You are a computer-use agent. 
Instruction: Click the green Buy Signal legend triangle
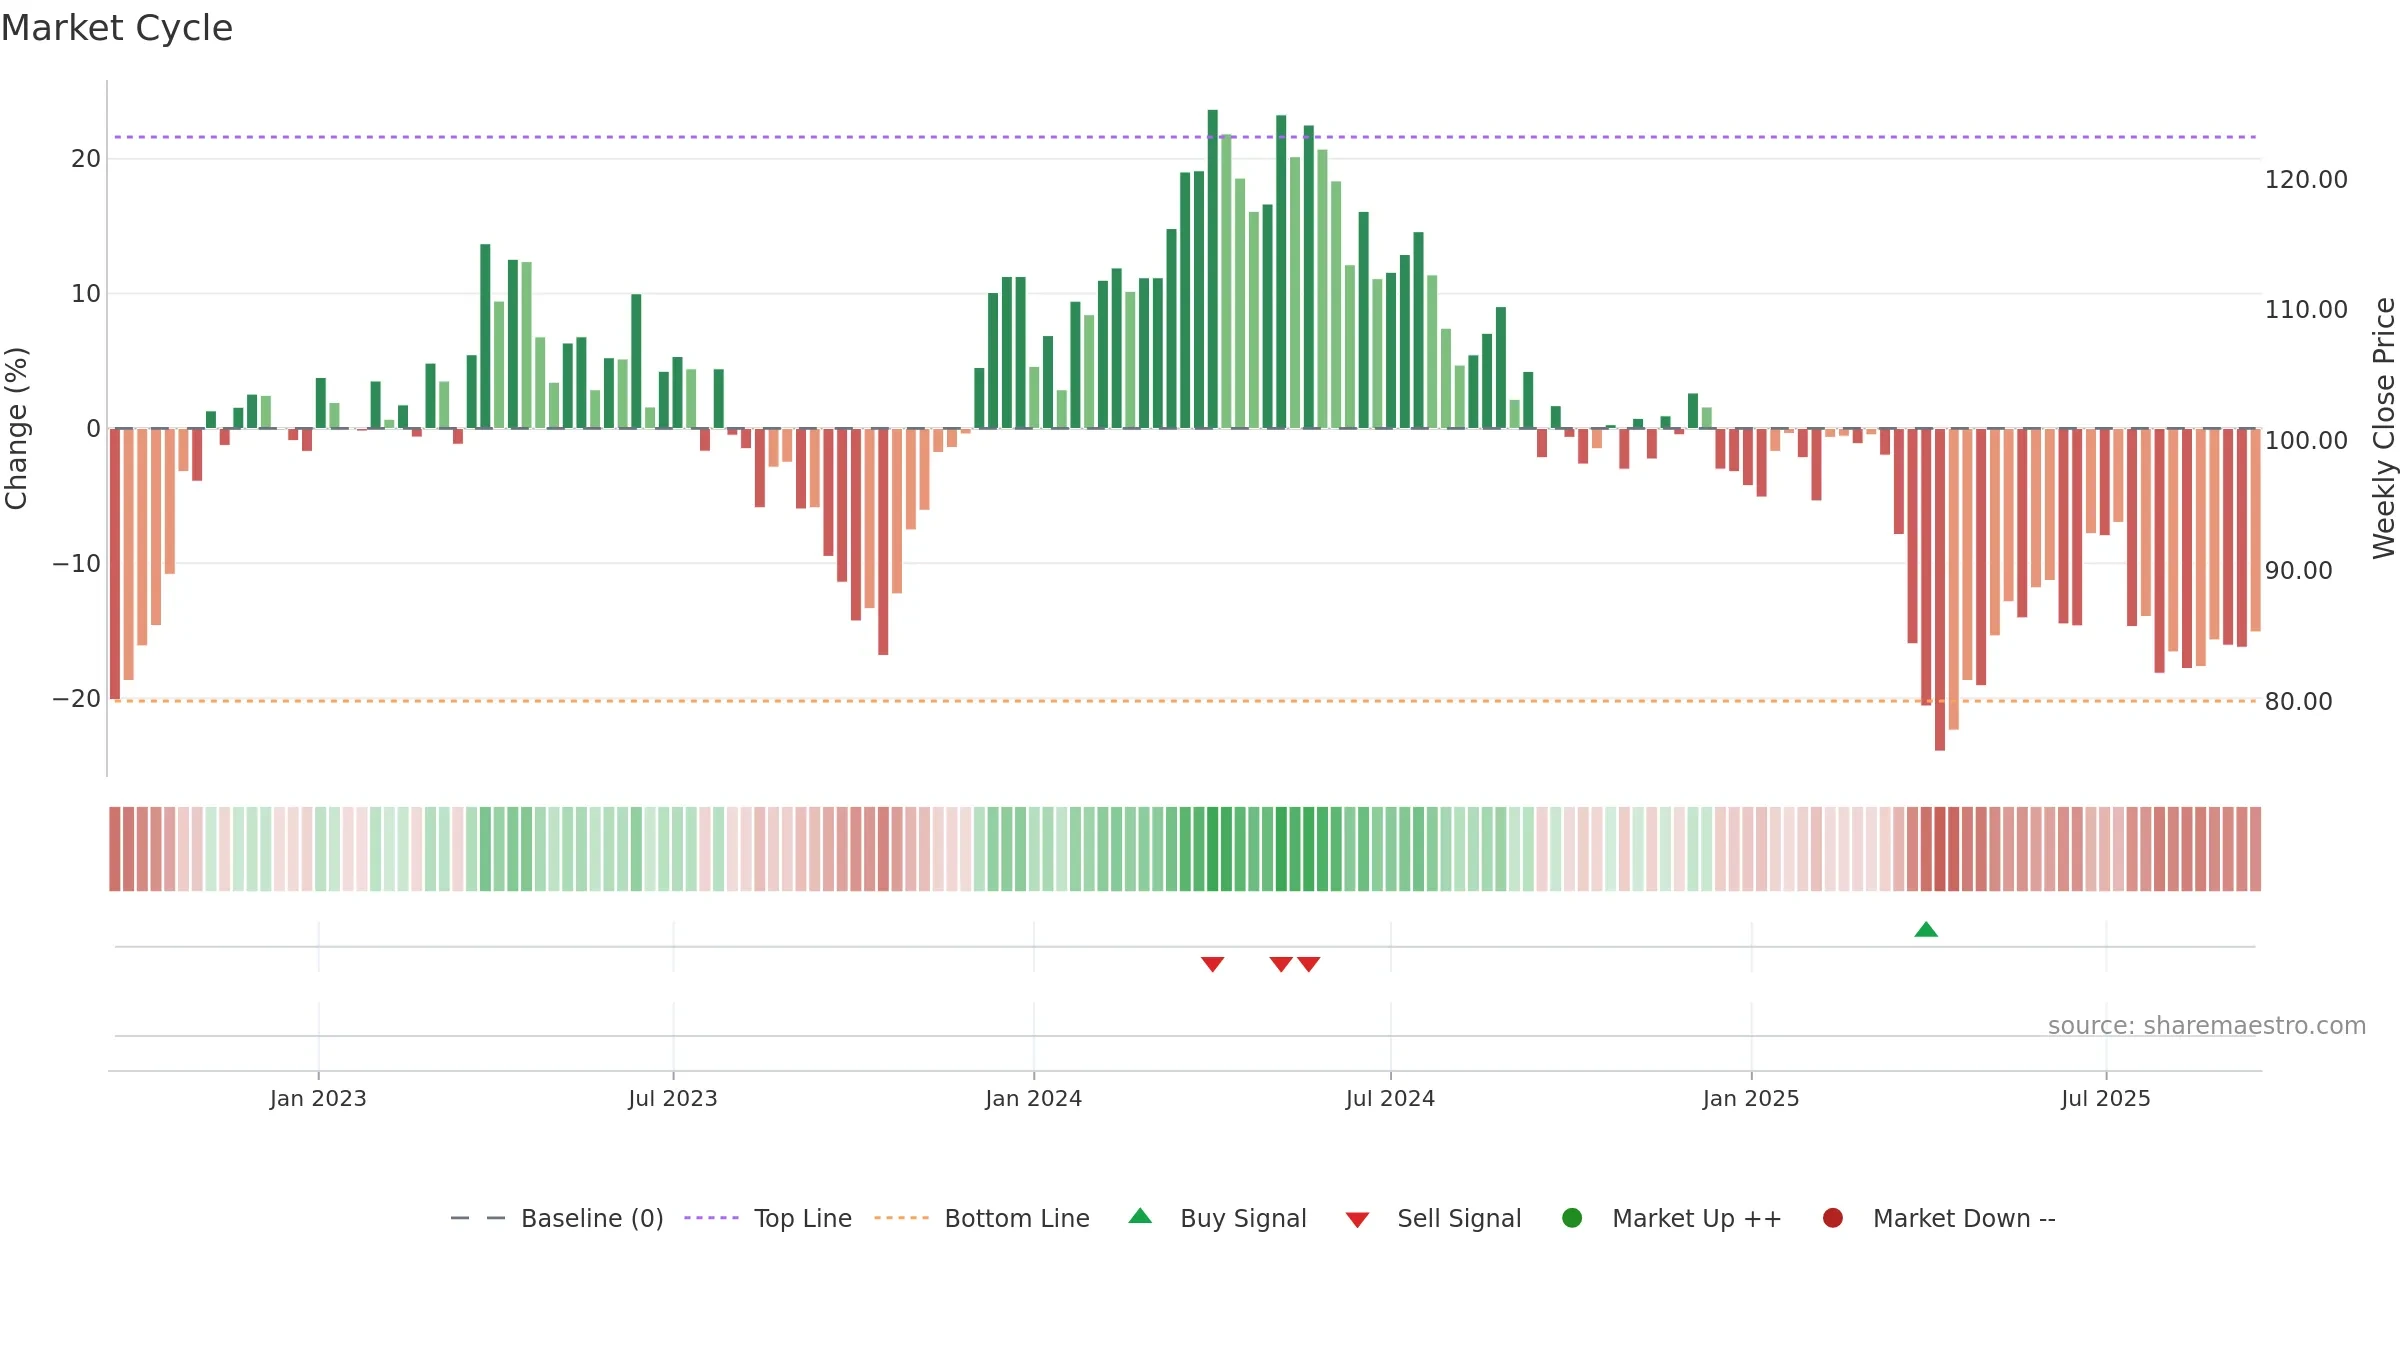(1140, 1216)
